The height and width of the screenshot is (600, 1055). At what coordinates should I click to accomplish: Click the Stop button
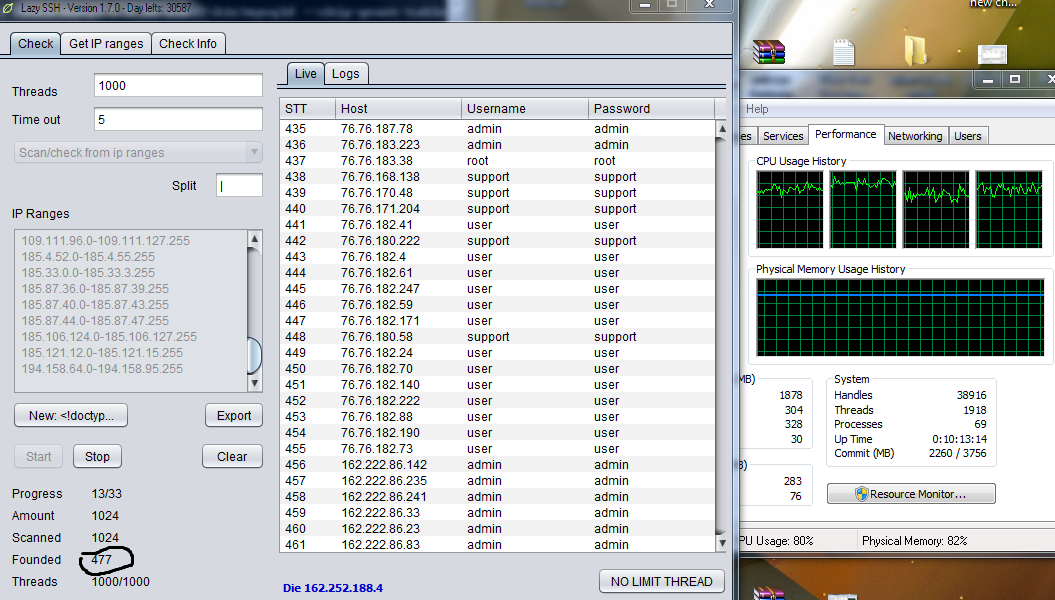[x=97, y=457]
